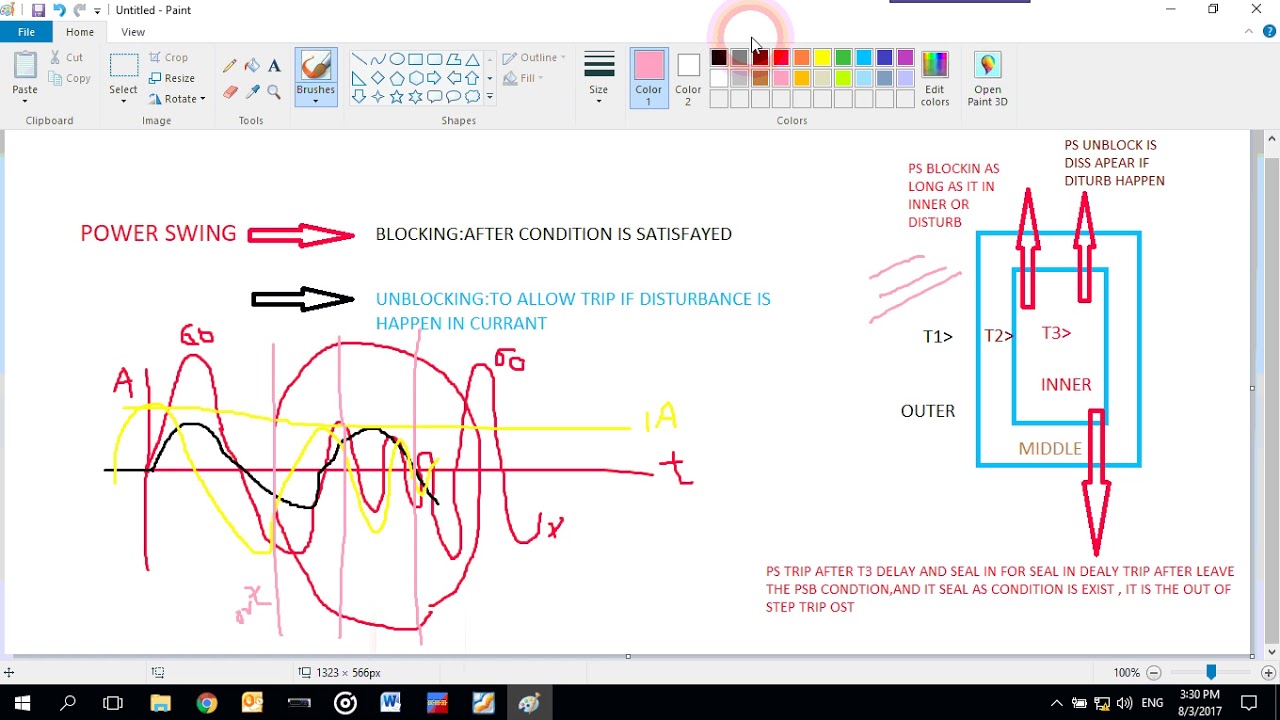Open Customize Quick Access Toolbar dropdown
Viewport: 1280px width, 720px height.
(97, 10)
